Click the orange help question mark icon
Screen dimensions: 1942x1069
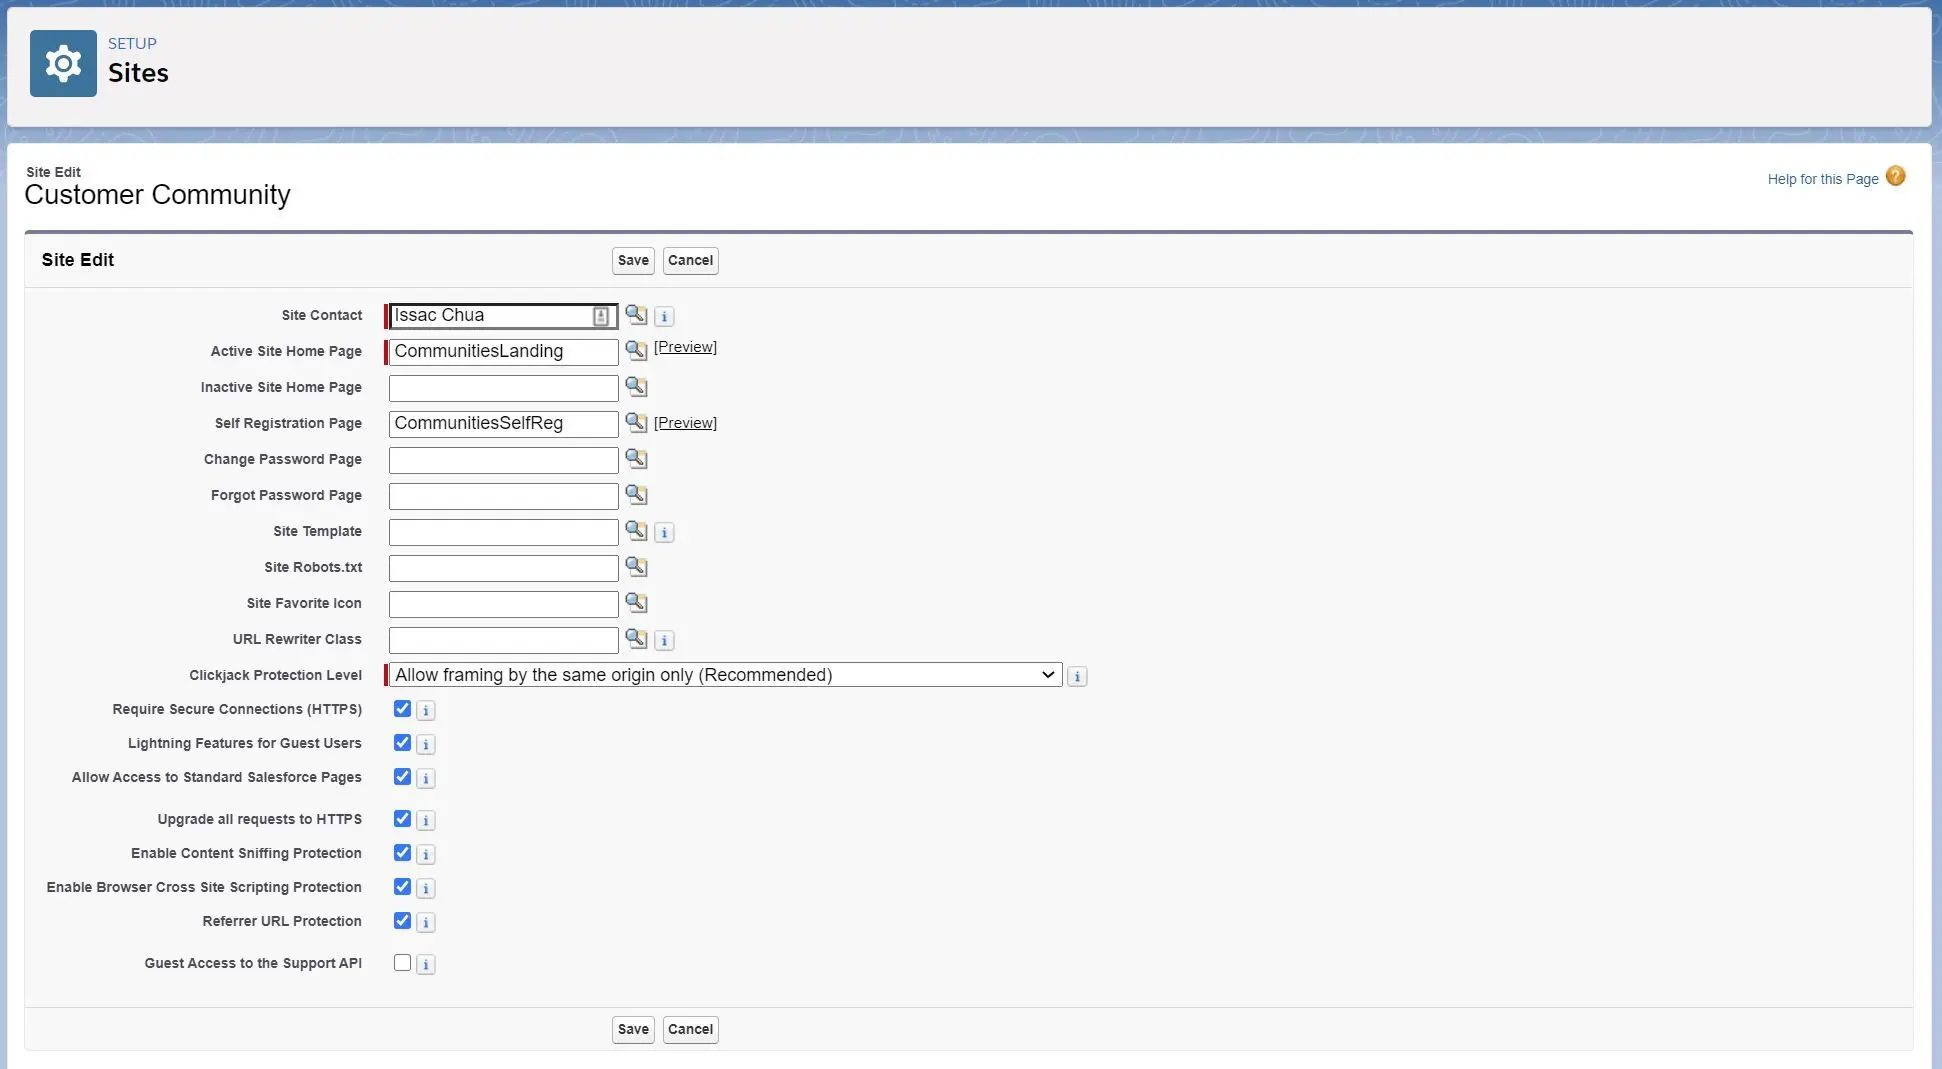(x=1895, y=176)
